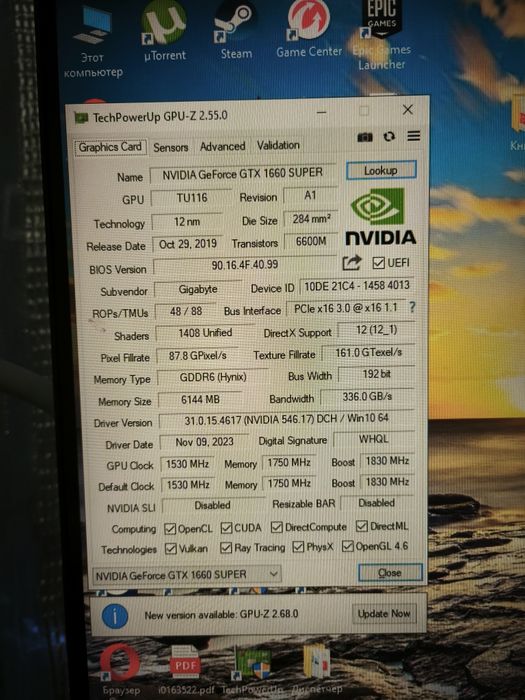Open the Этот компьютер desktop icon

tap(95, 42)
